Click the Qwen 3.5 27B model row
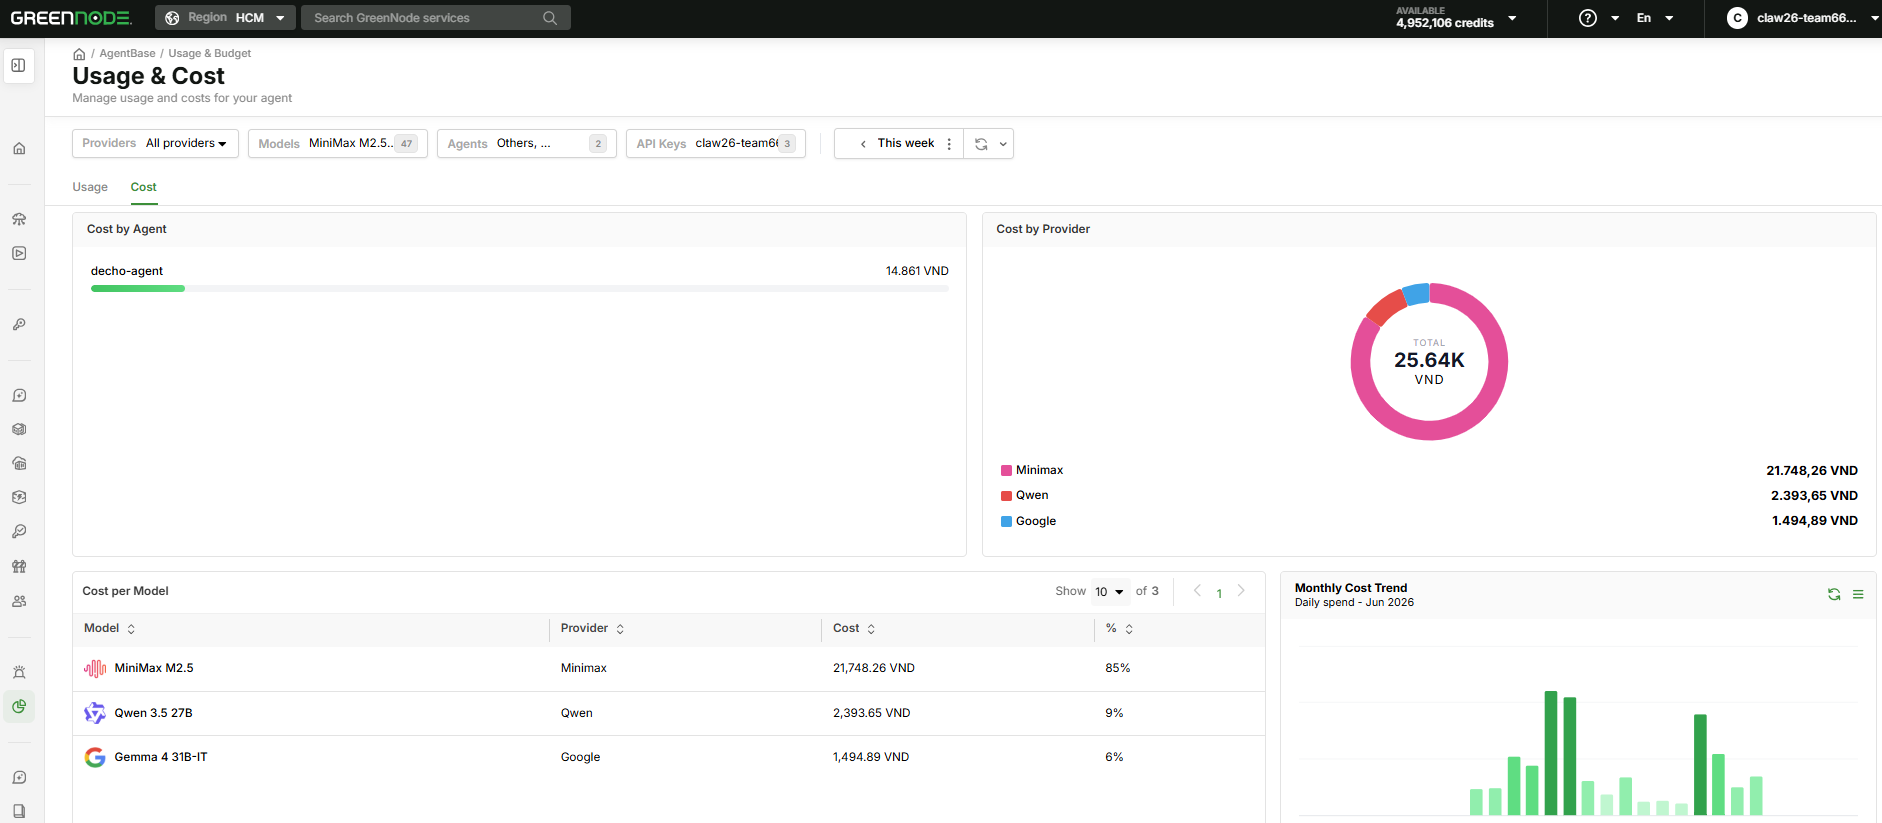1882x823 pixels. click(668, 714)
